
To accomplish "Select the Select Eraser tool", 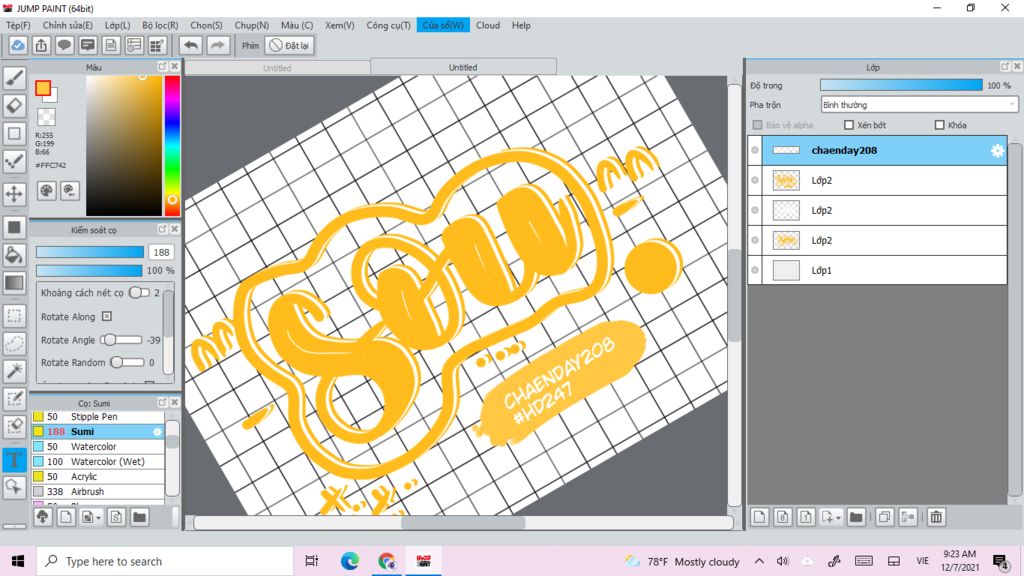I will pyautogui.click(x=14, y=426).
